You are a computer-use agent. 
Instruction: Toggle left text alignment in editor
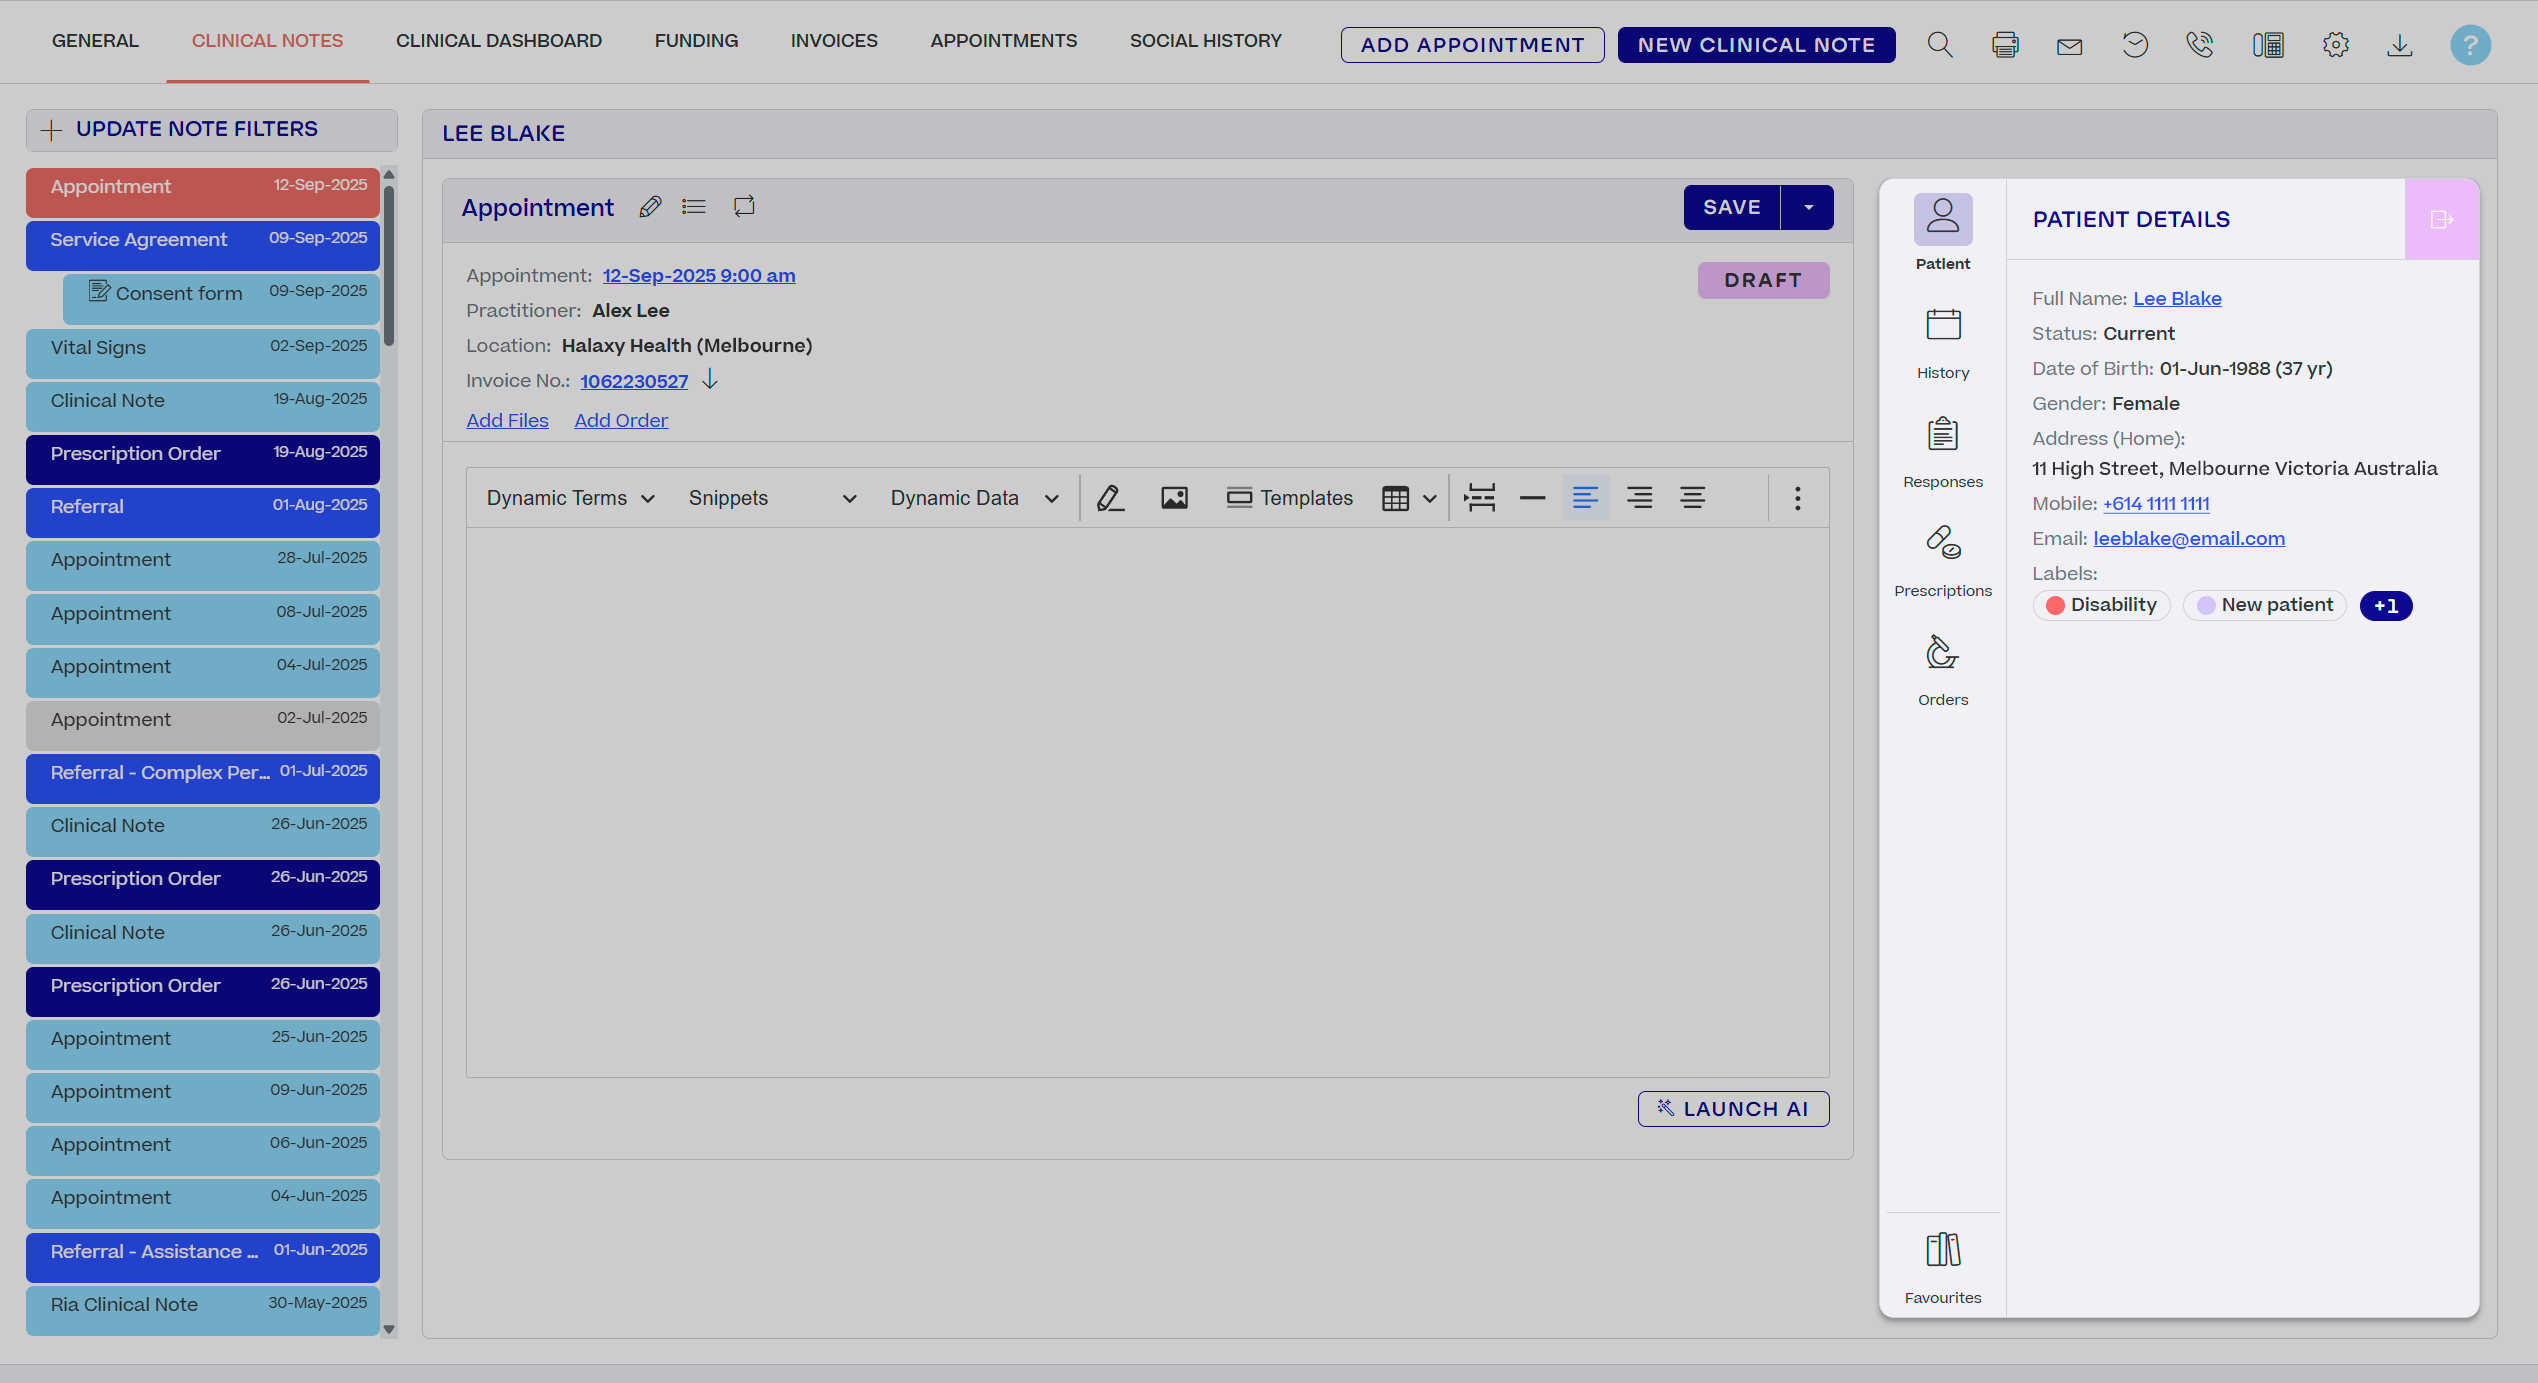pos(1585,498)
